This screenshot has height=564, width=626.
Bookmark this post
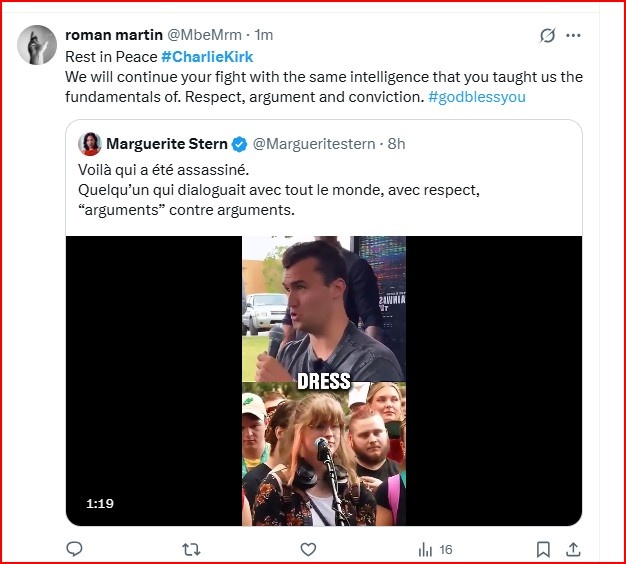(543, 549)
